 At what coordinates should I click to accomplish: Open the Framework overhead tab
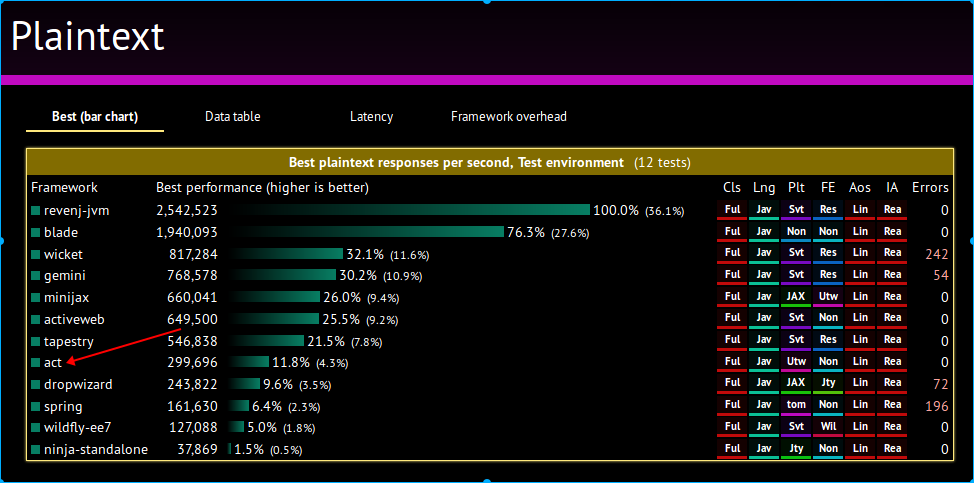coord(508,117)
